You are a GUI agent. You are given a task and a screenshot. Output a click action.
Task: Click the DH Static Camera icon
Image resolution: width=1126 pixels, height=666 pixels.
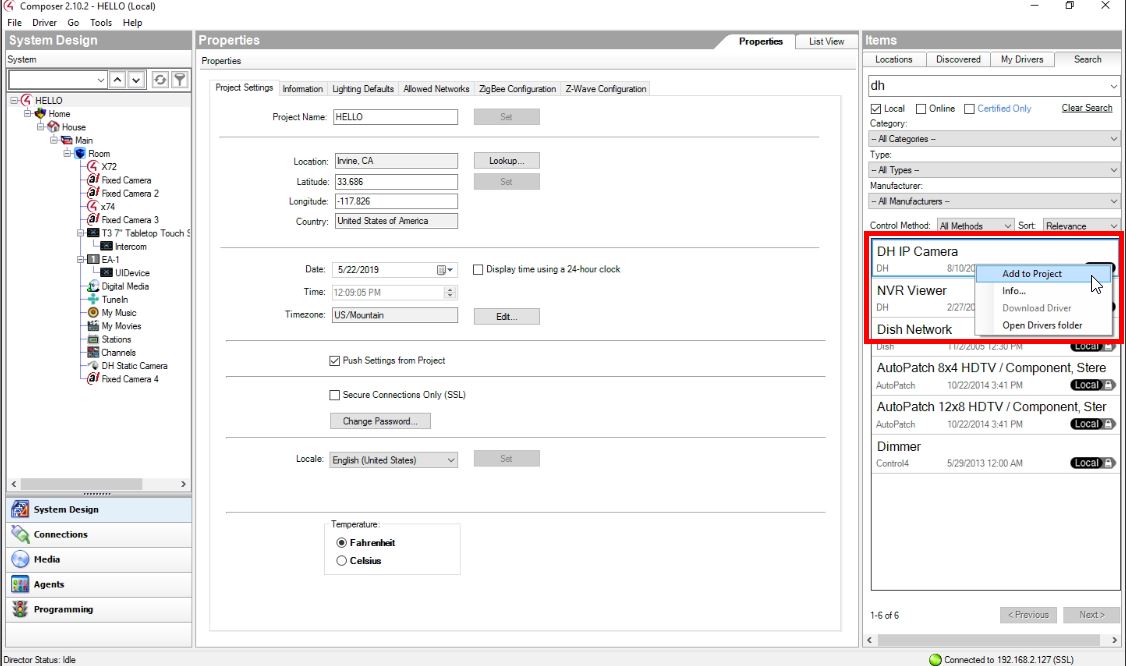point(94,366)
